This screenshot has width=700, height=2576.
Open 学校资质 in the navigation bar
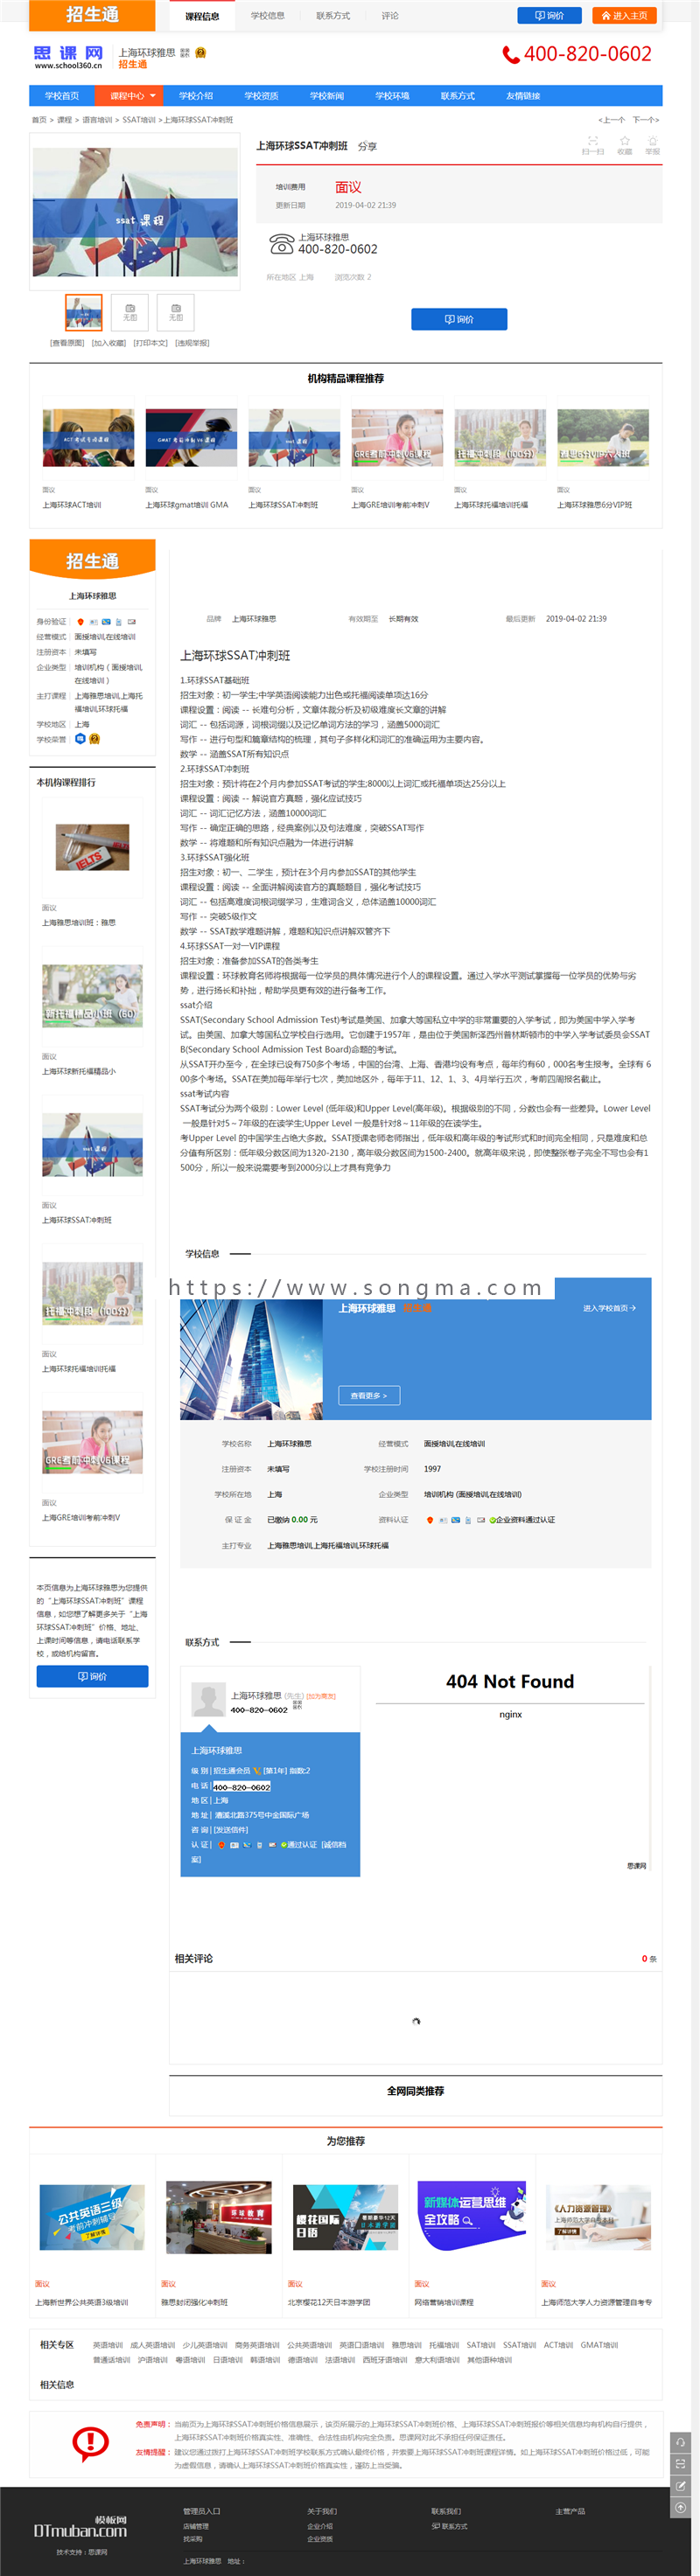[x=261, y=96]
